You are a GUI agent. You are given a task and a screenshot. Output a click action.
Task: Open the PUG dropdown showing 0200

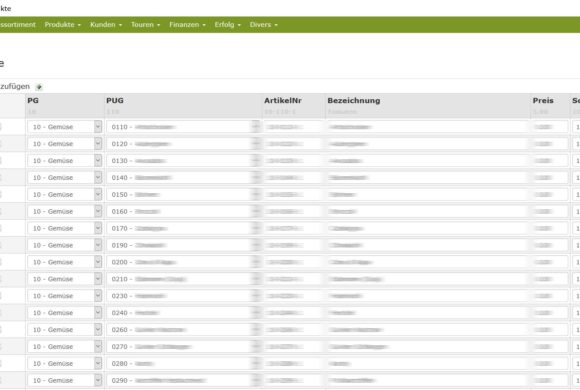pyautogui.click(x=183, y=262)
